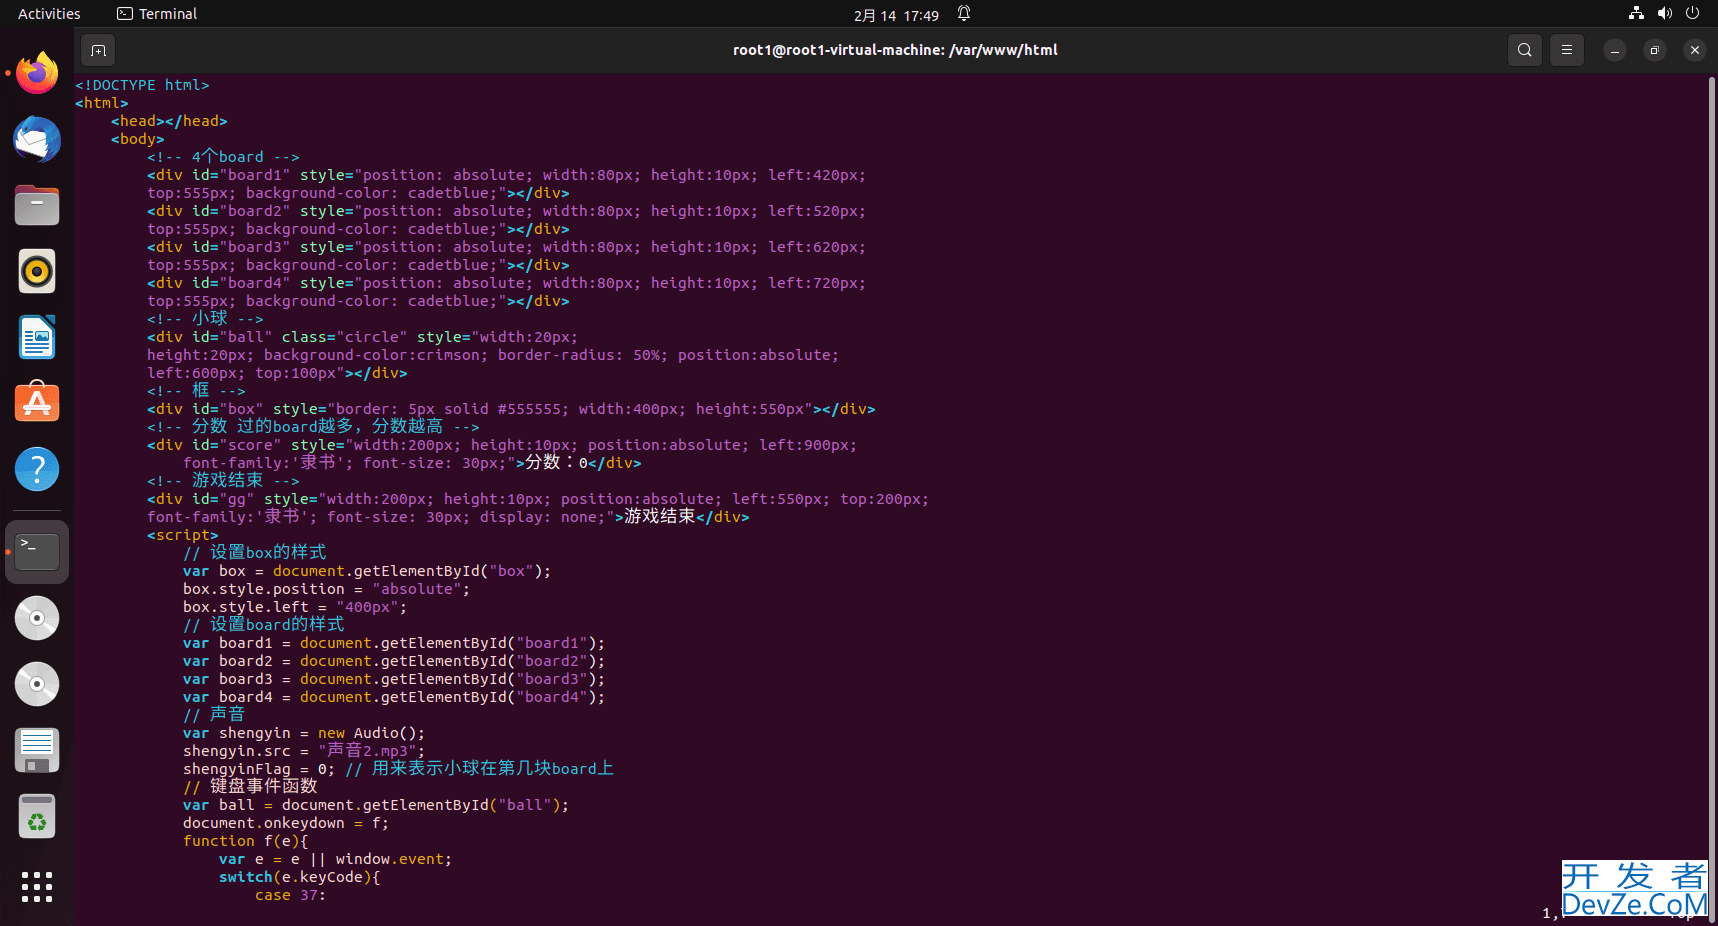Viewport: 1718px width, 926px height.
Task: Launch Thunderbird mail from the dock
Action: pyautogui.click(x=37, y=139)
